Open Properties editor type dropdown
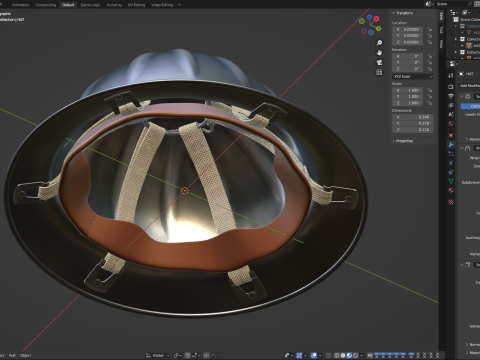 point(454,64)
